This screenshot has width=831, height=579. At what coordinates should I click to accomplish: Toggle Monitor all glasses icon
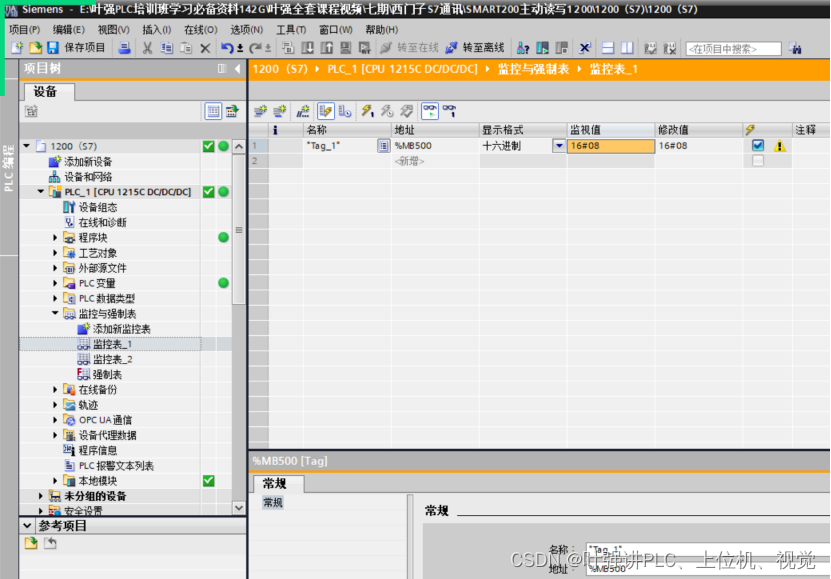click(x=430, y=111)
